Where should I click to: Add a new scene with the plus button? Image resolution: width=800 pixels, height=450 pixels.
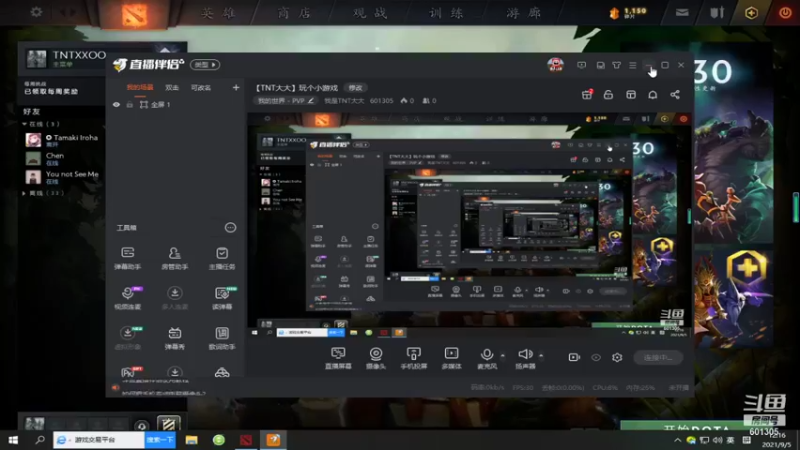point(236,88)
